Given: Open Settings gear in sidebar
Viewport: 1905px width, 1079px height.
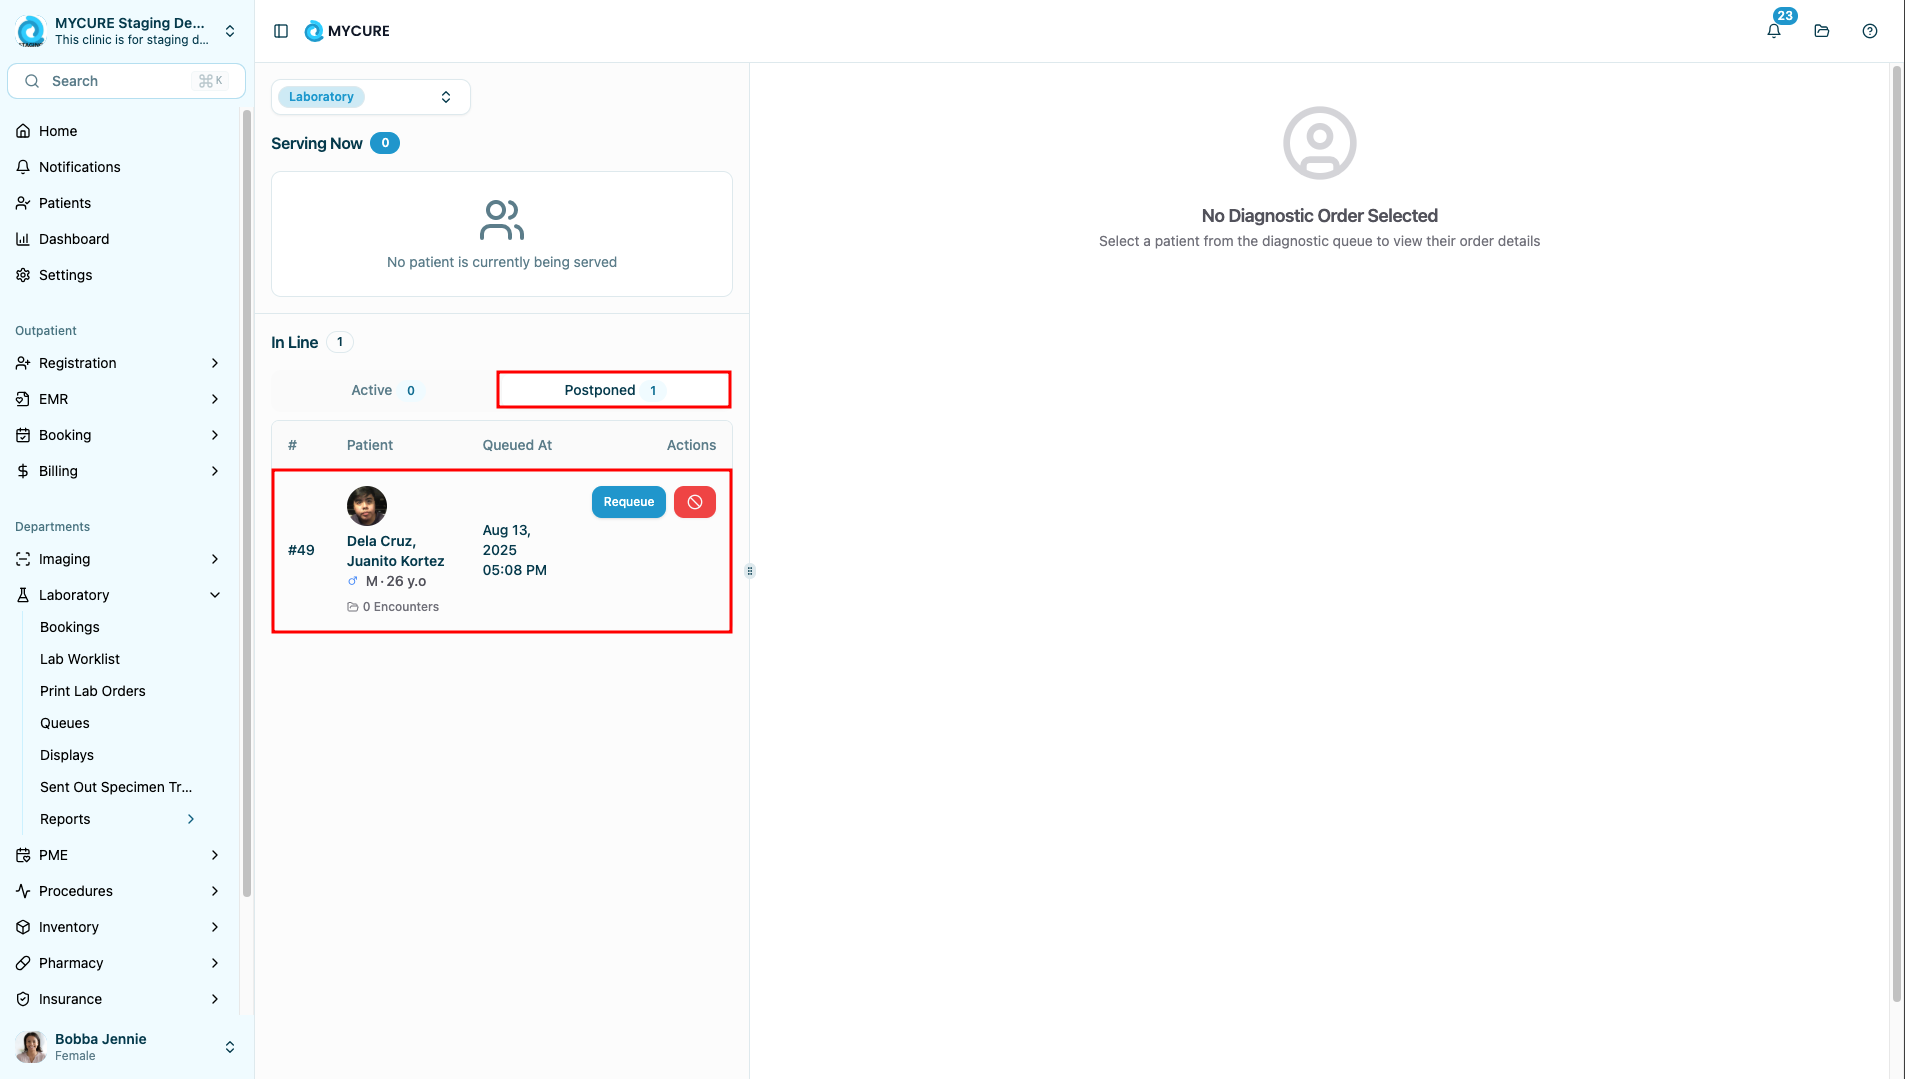Looking at the screenshot, I should [x=65, y=275].
